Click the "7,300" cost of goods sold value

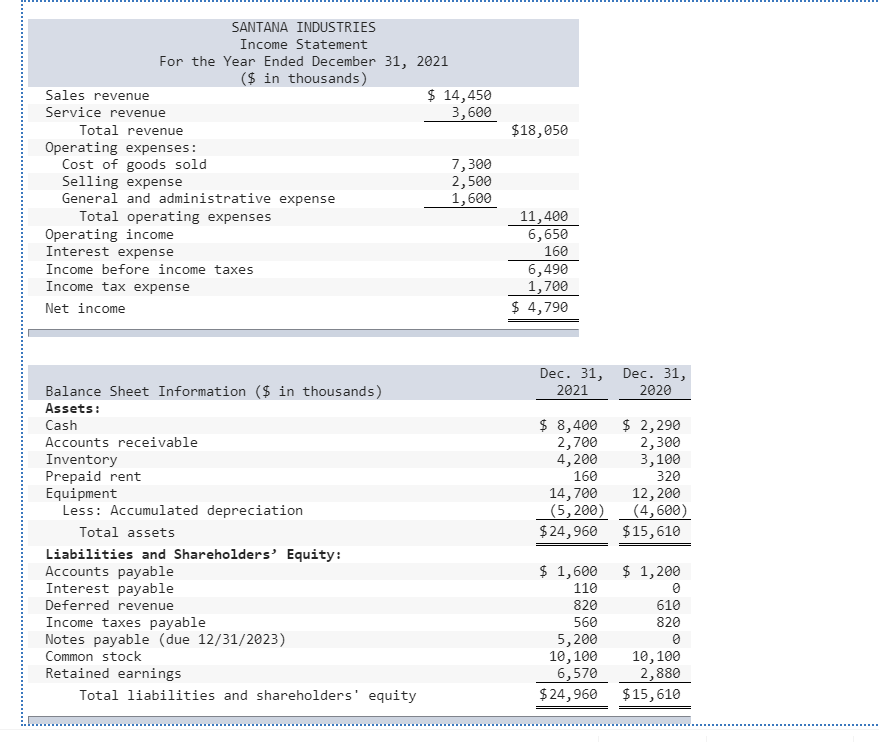pyautogui.click(x=471, y=165)
